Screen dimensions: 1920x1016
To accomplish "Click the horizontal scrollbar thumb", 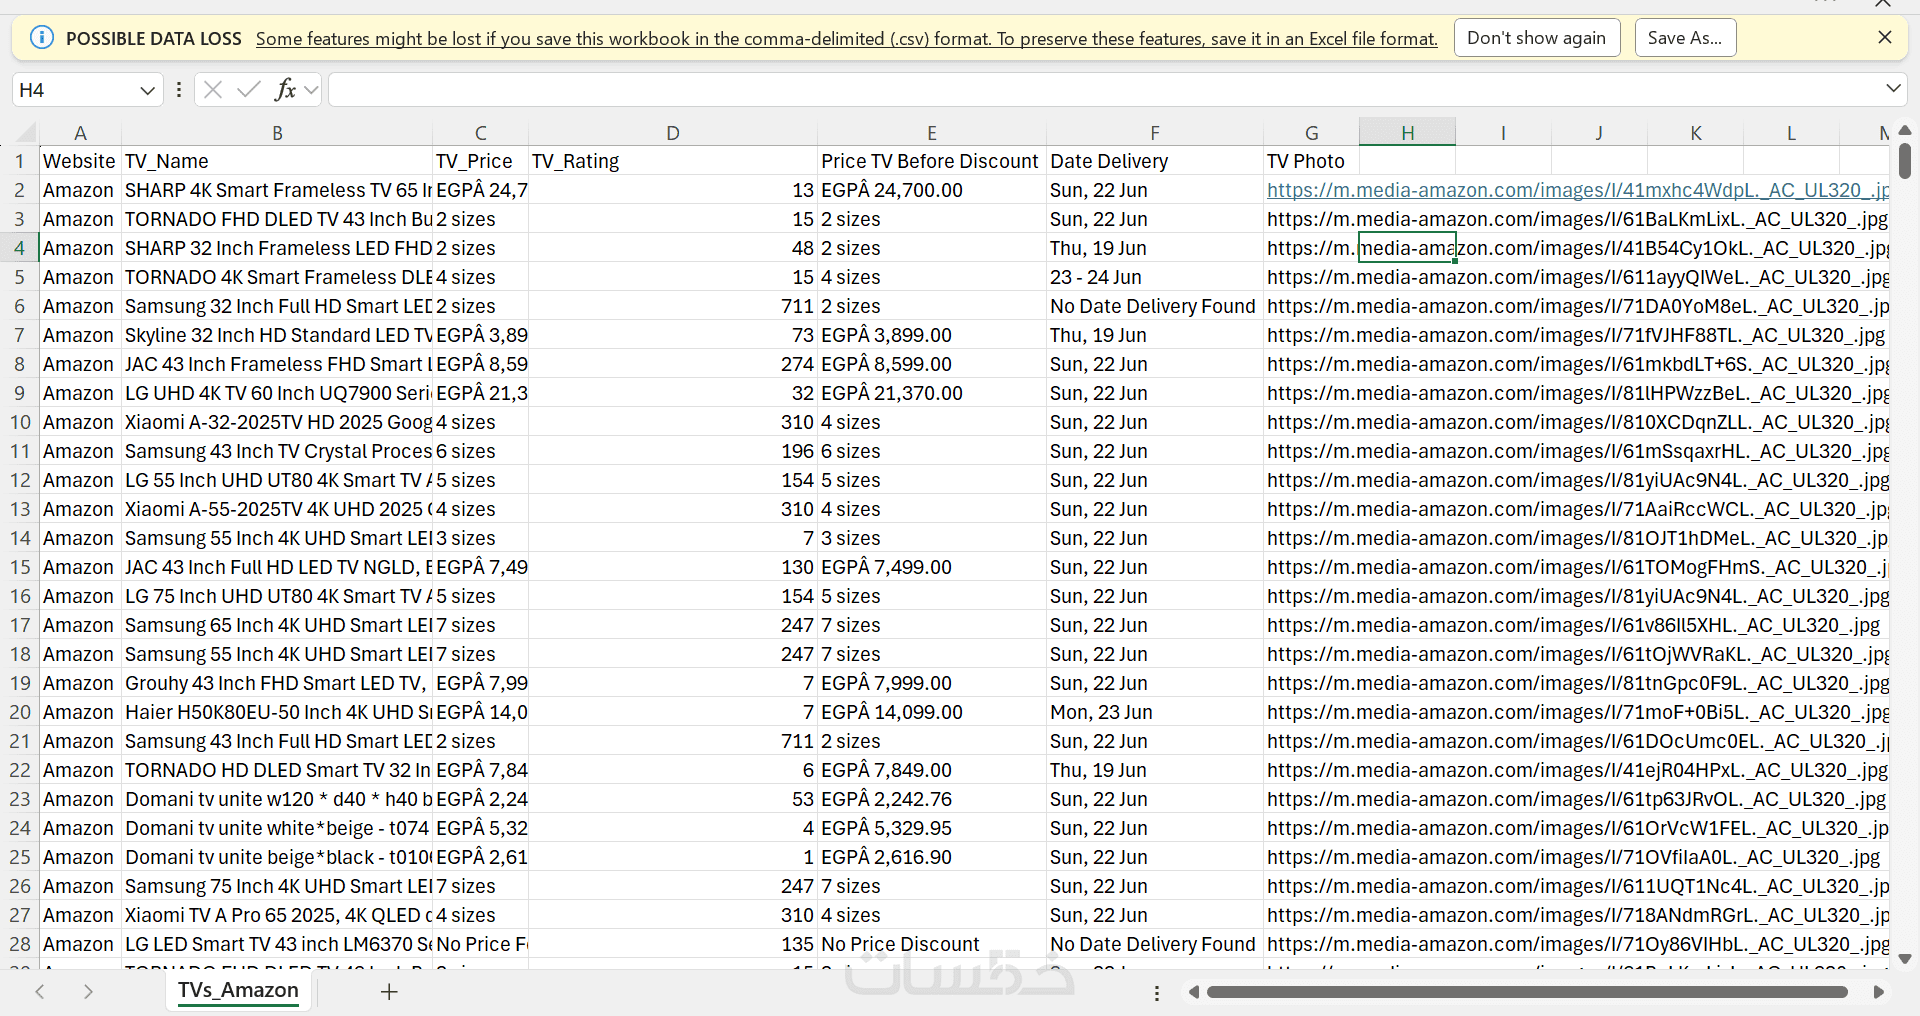I will (x=1527, y=992).
